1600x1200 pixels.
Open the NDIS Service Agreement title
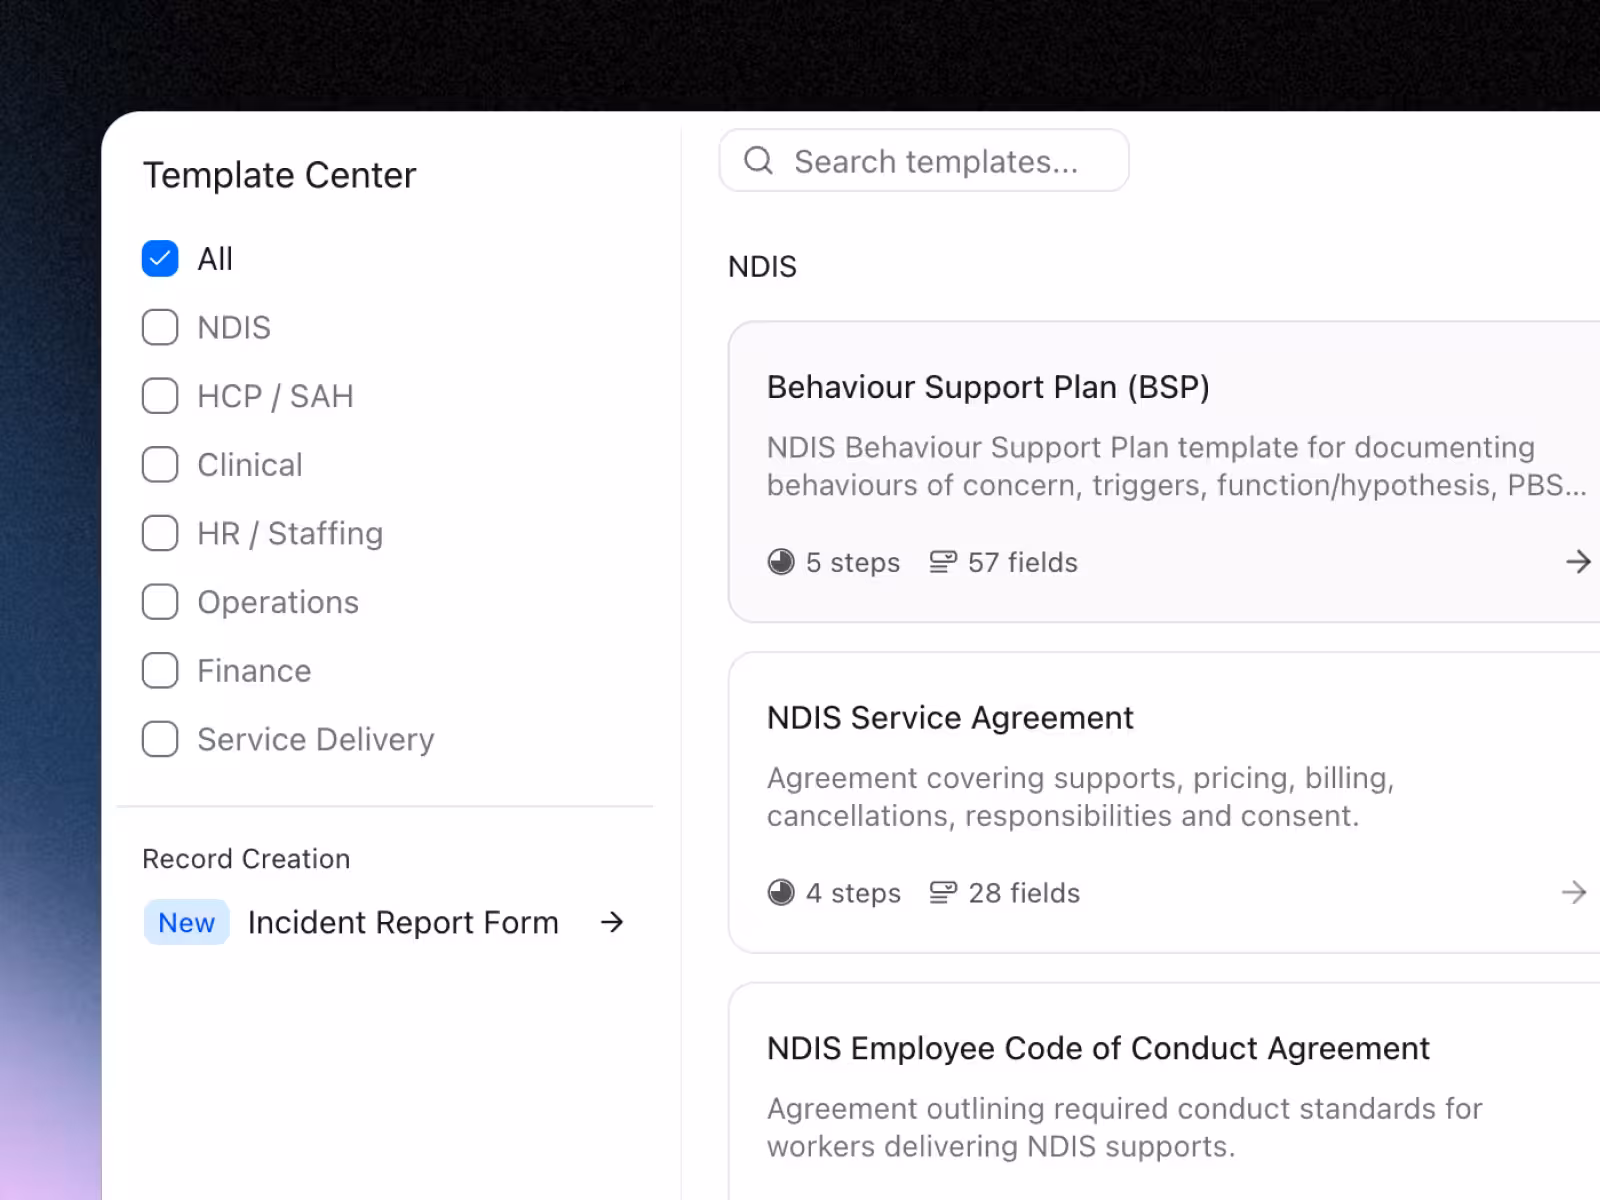click(x=950, y=718)
